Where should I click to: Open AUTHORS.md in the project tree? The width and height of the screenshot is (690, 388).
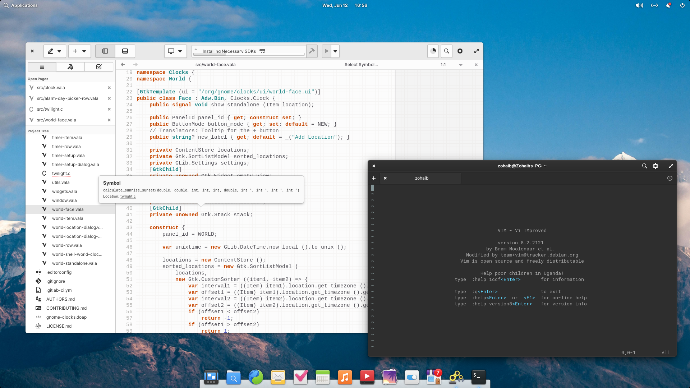click(x=70, y=299)
